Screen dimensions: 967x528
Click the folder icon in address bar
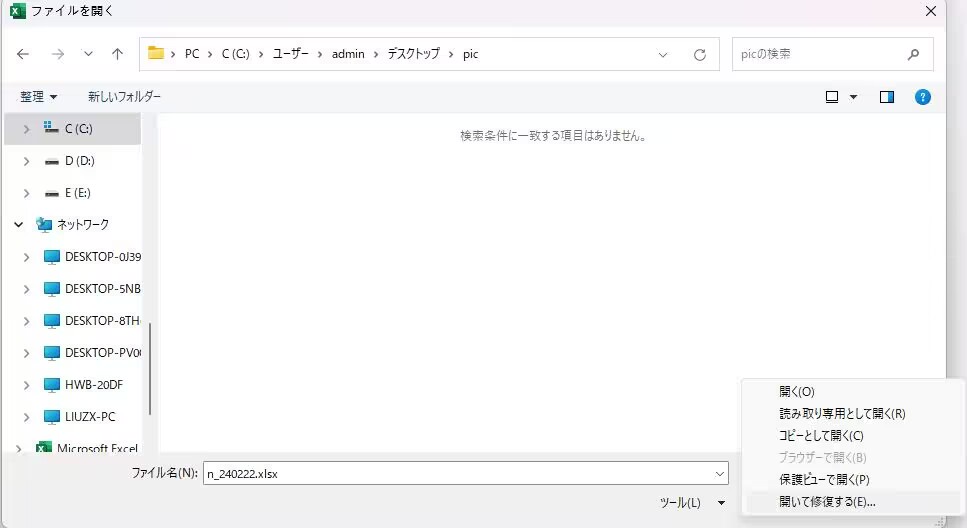(x=156, y=54)
